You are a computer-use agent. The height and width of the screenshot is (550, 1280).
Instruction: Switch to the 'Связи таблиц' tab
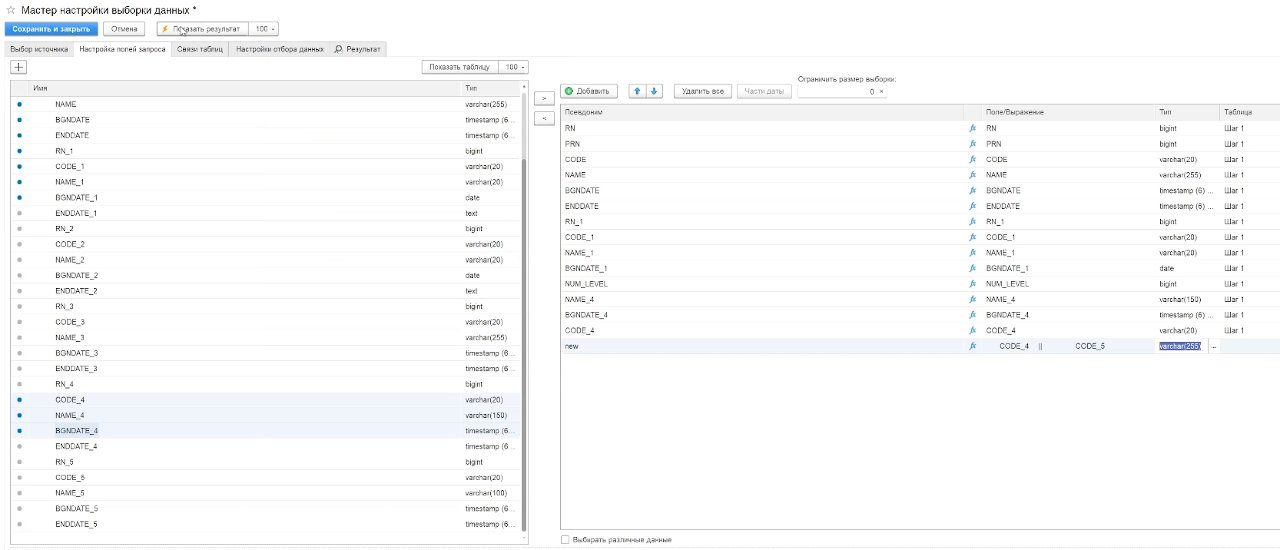(200, 48)
